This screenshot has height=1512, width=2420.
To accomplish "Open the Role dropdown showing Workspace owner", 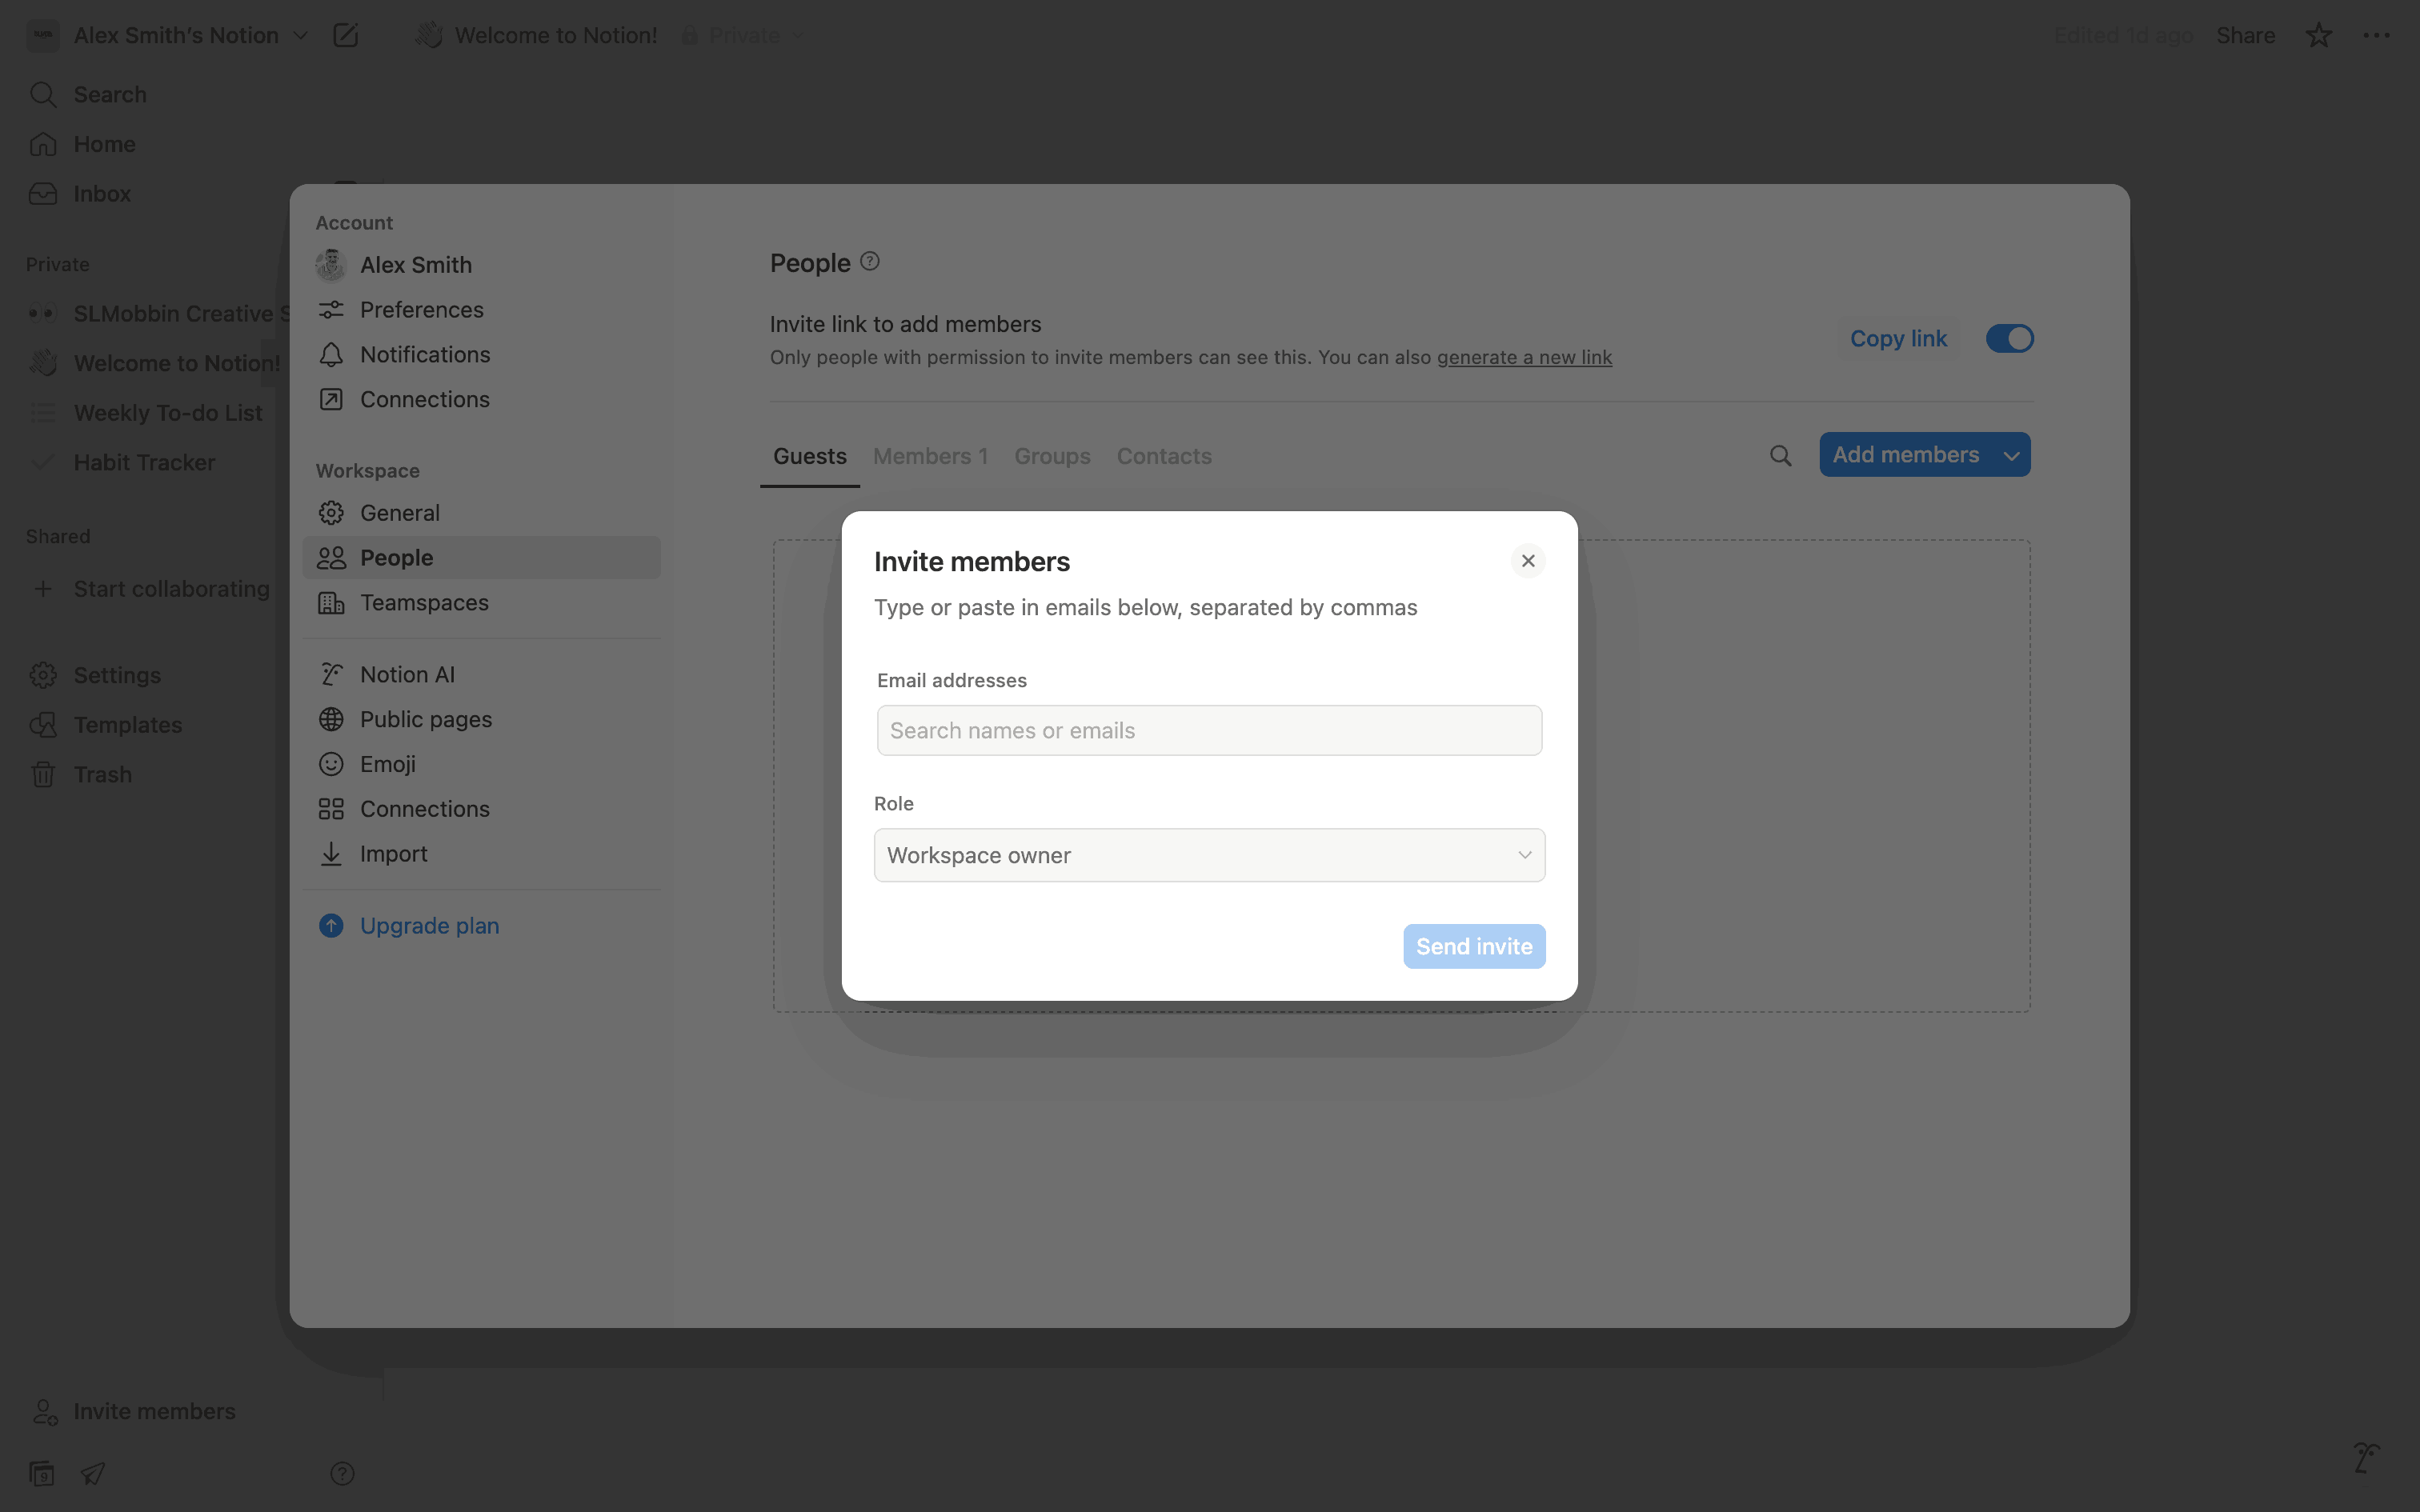I will tap(1209, 855).
